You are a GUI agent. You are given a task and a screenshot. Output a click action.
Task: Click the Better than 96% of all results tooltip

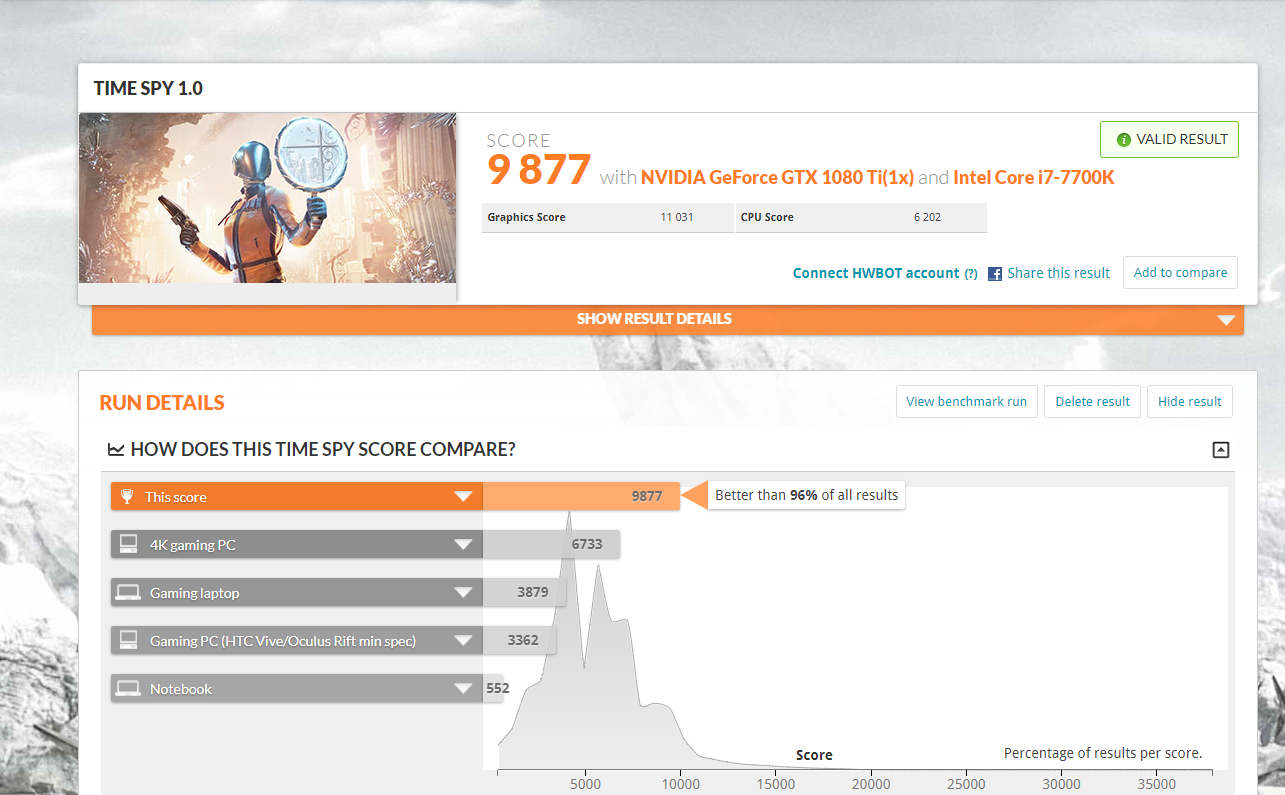806,495
